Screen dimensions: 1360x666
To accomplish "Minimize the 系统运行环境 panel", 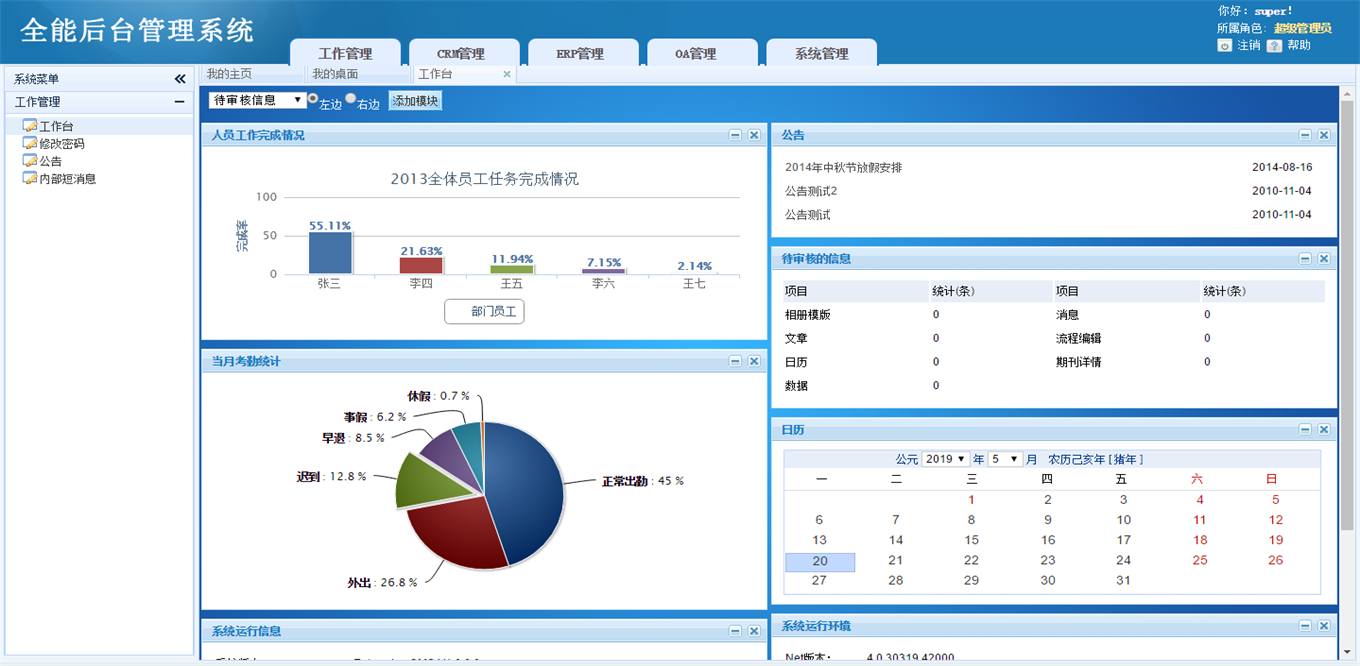I will pyautogui.click(x=1305, y=626).
